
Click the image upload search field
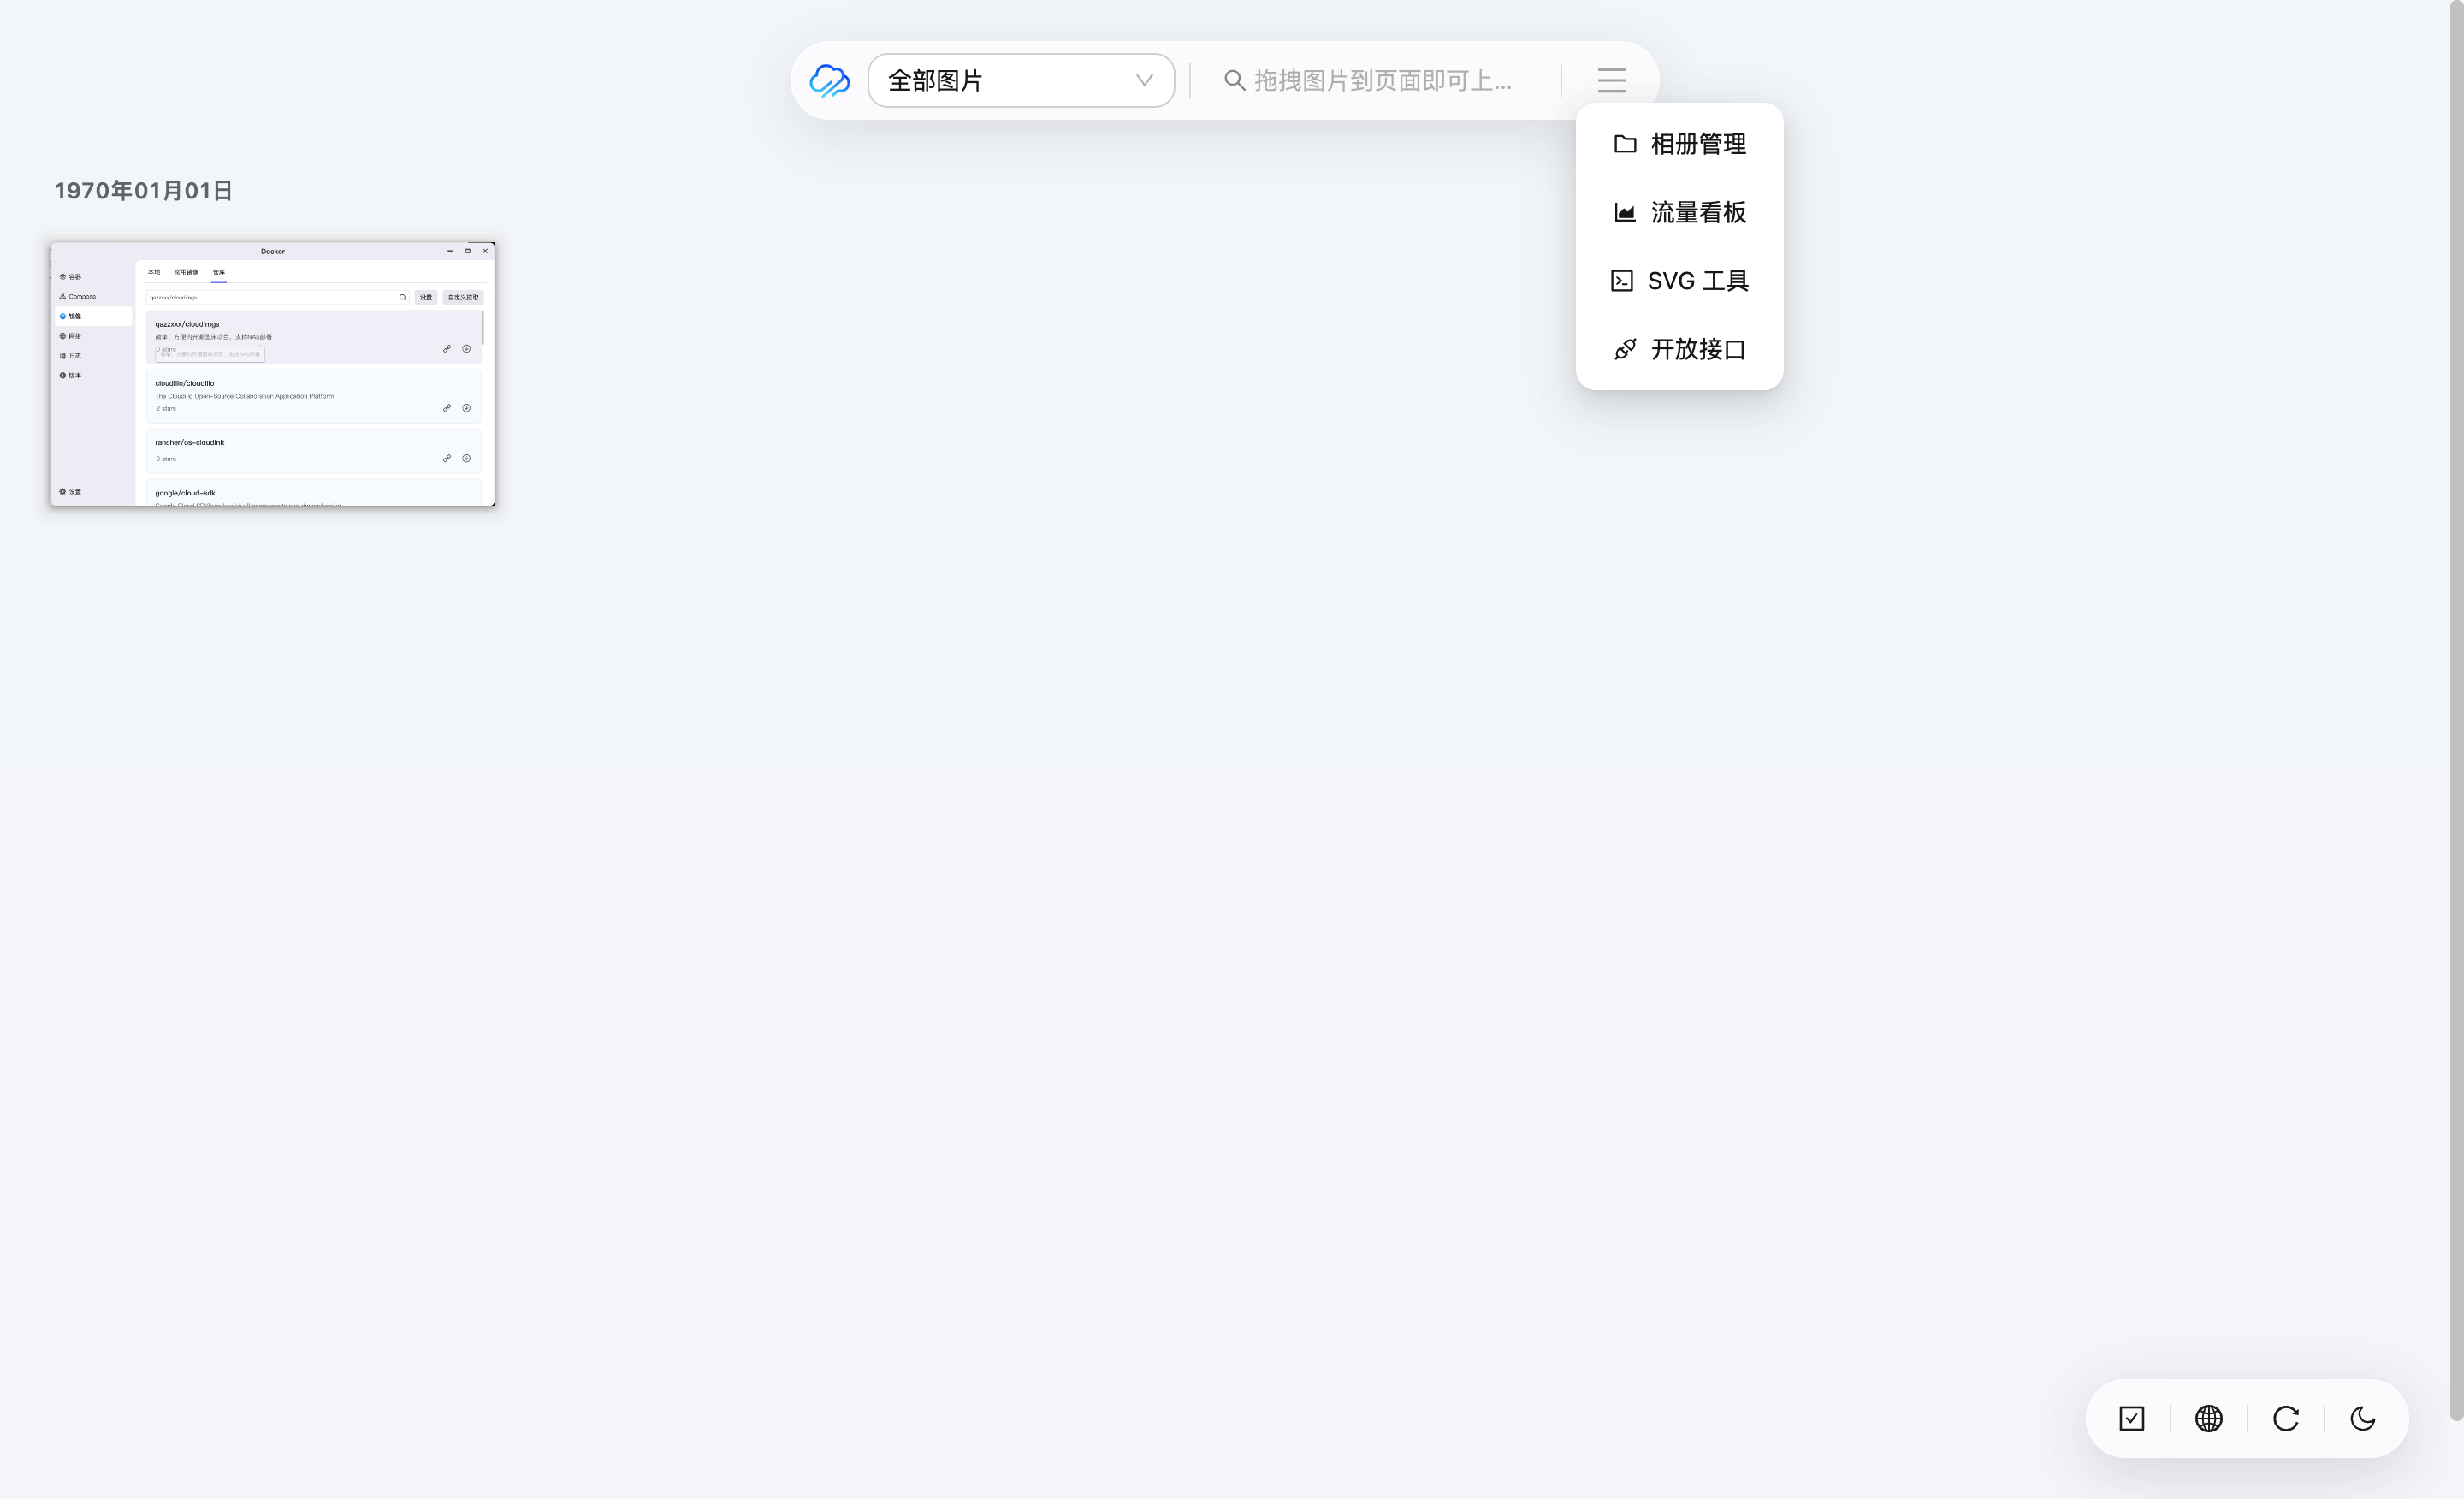[1380, 80]
